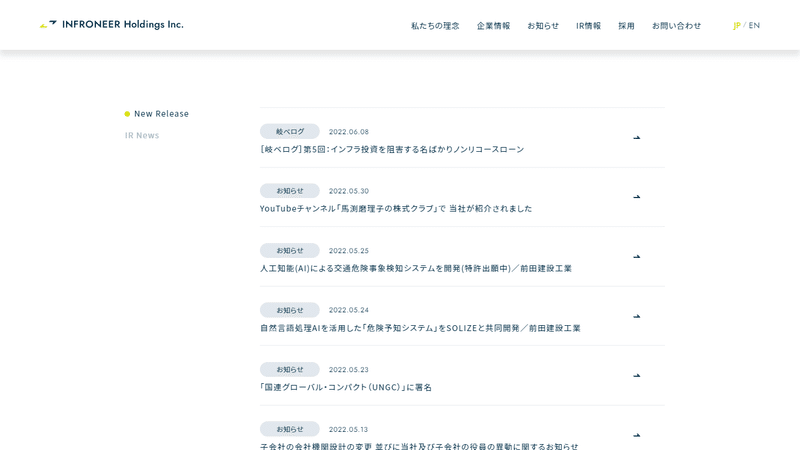Image resolution: width=800 pixels, height=450 pixels.
Task: Click the date 2022.05.30
Action: pyautogui.click(x=349, y=191)
